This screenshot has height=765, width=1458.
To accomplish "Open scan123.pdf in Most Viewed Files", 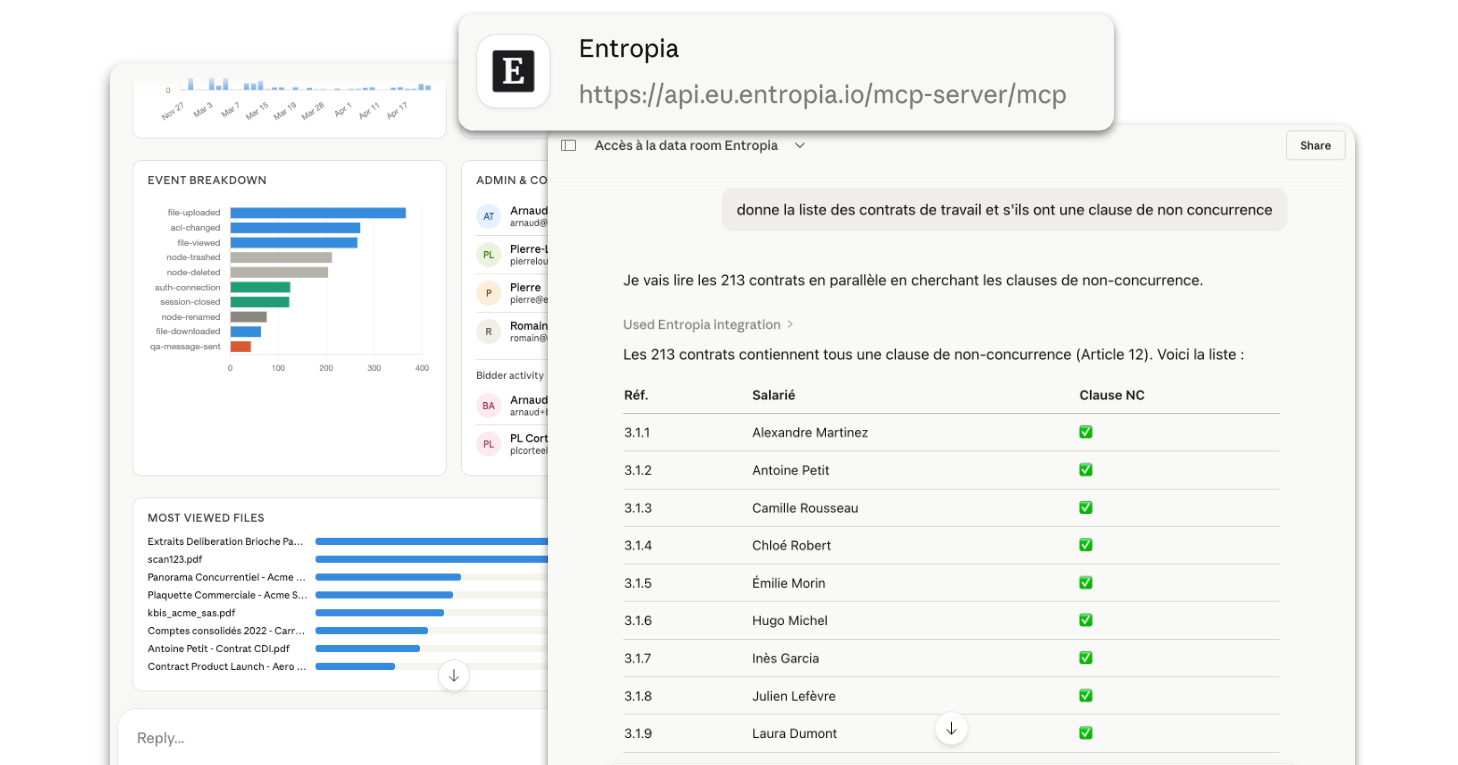I will click(175, 559).
